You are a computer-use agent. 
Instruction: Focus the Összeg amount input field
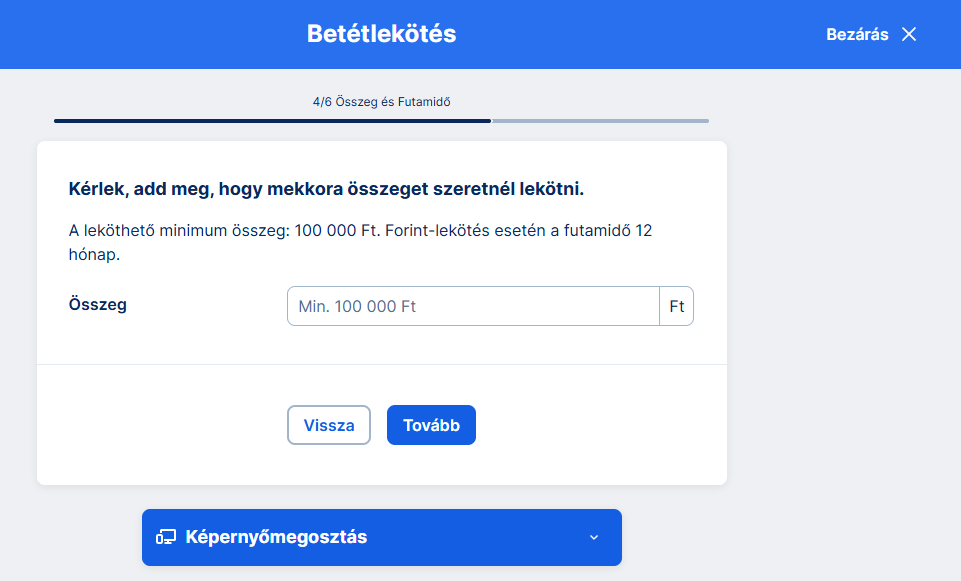(472, 306)
